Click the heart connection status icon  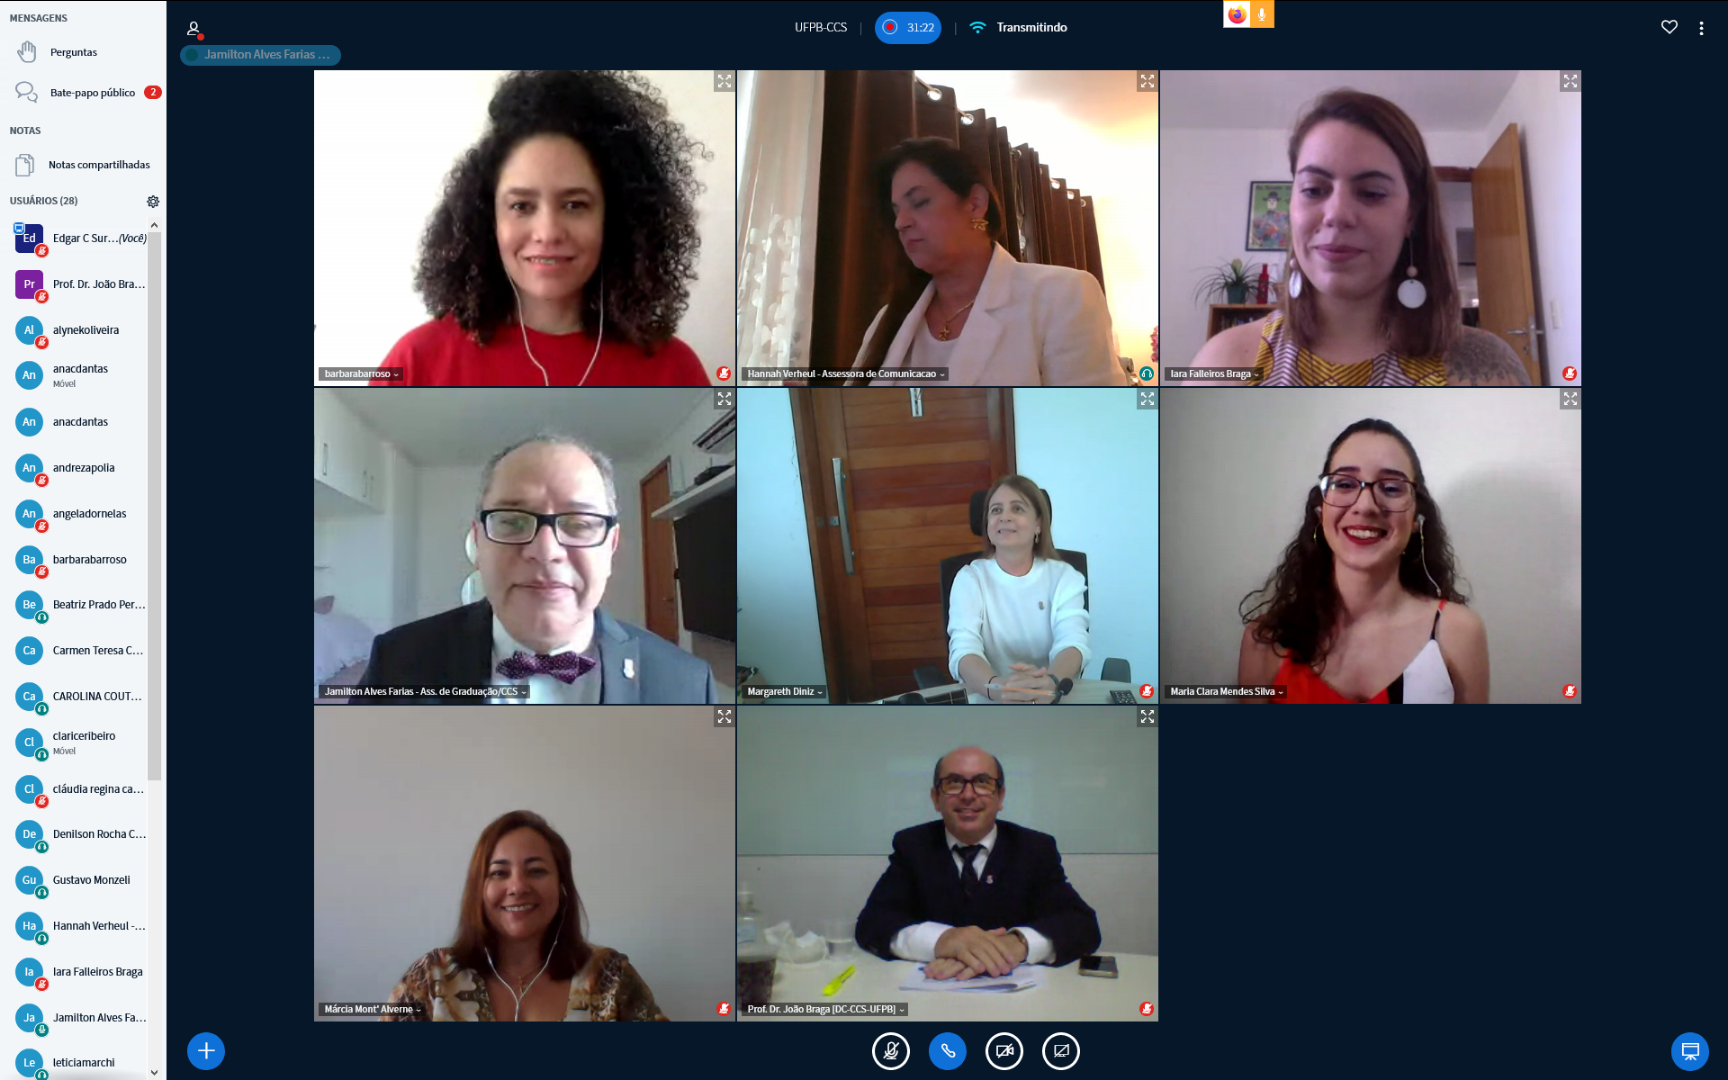[1669, 27]
